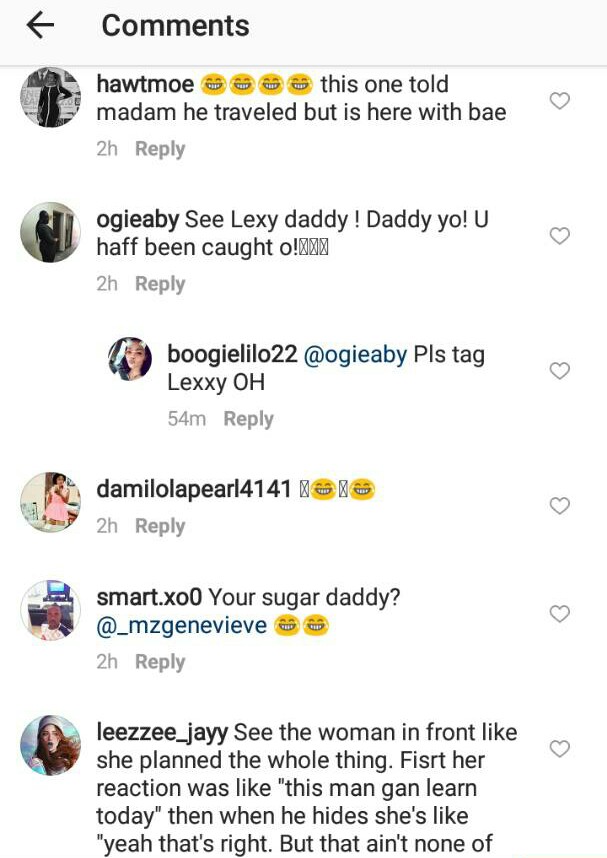The width and height of the screenshot is (607, 858).
Task: Open smart.xo0's profile photo
Action: click(x=50, y=610)
